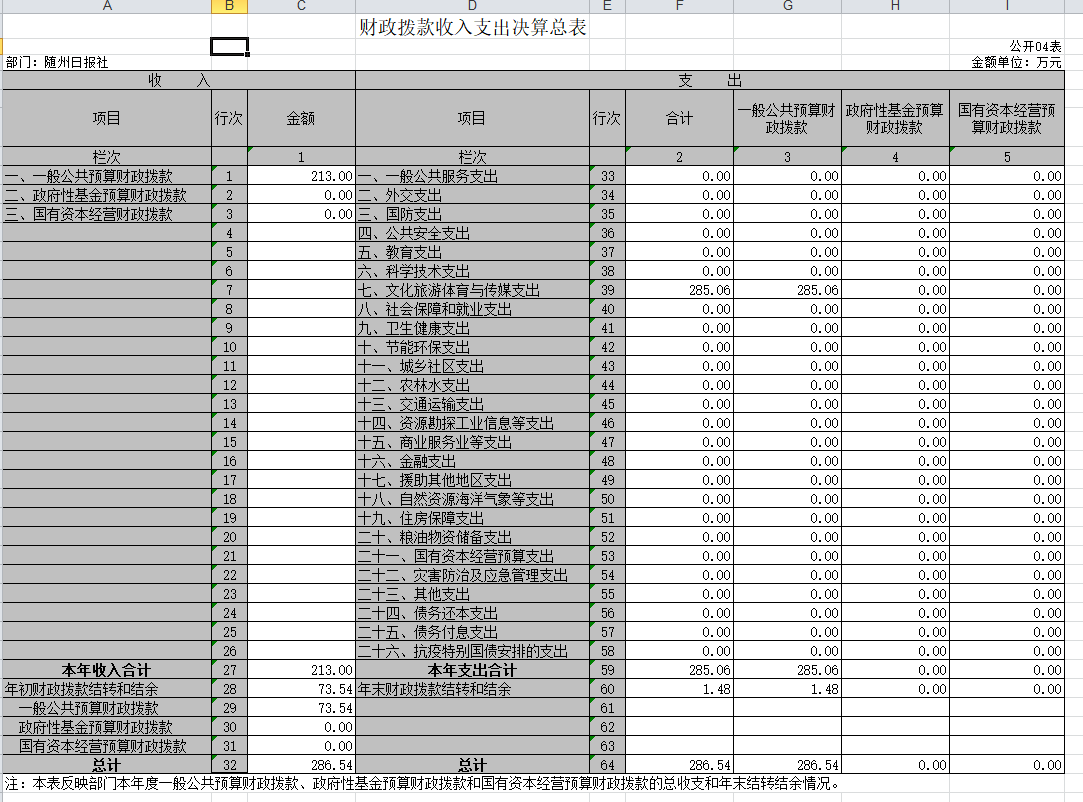1083x802 pixels.
Task: Select the column H header
Action: pos(895,7)
